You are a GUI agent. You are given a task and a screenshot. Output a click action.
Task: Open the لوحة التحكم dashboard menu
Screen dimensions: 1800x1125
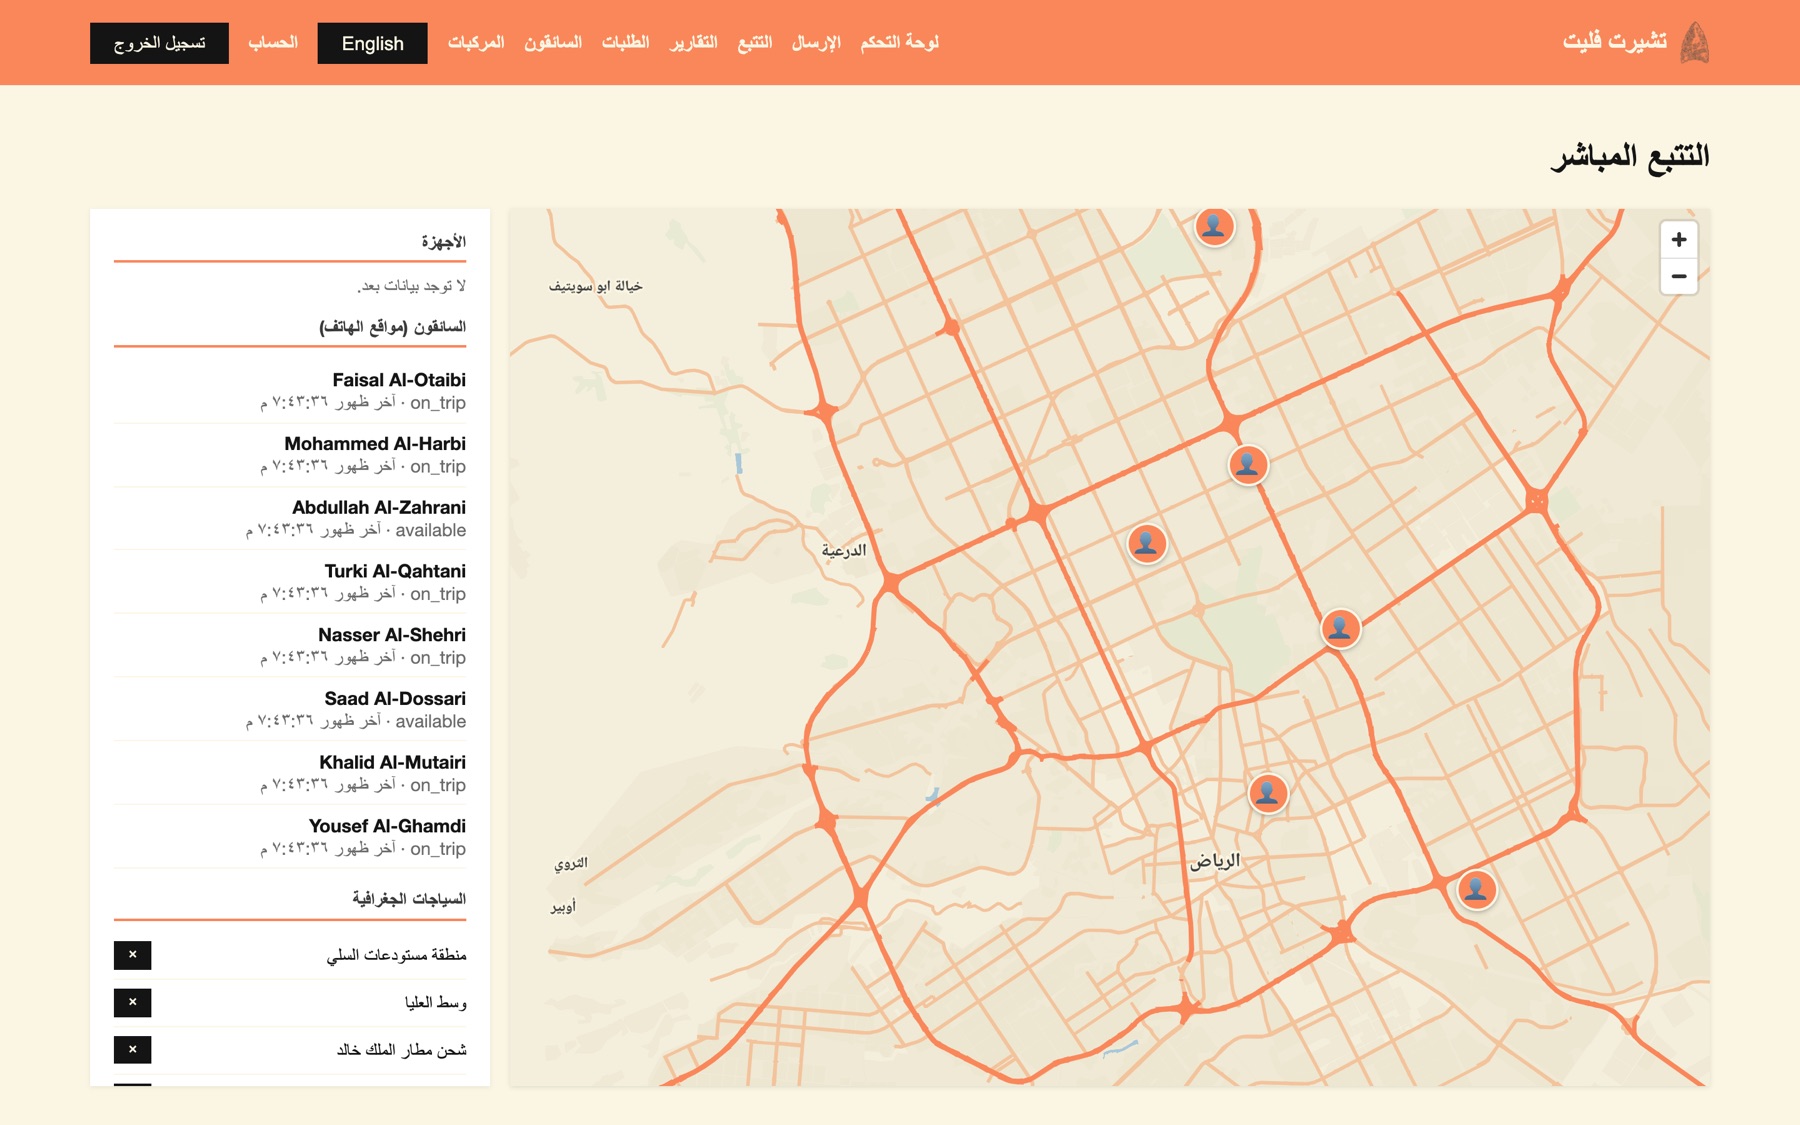(899, 42)
